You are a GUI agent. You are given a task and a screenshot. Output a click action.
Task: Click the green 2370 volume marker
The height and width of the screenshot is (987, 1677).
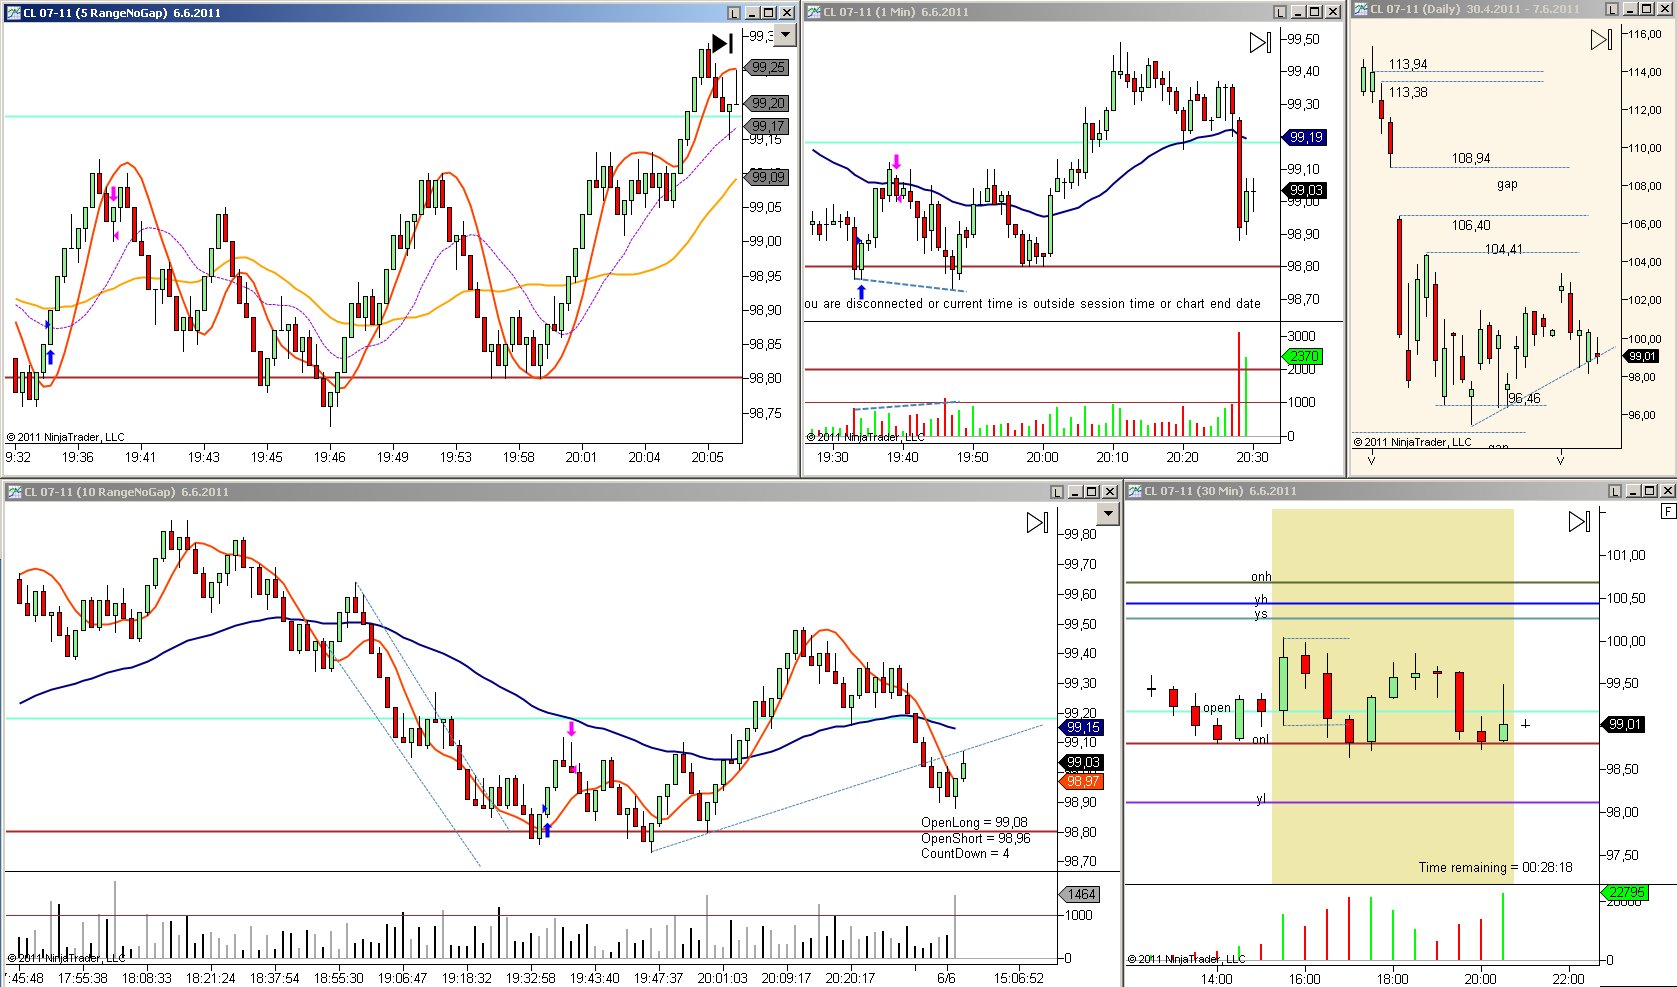pyautogui.click(x=1303, y=356)
